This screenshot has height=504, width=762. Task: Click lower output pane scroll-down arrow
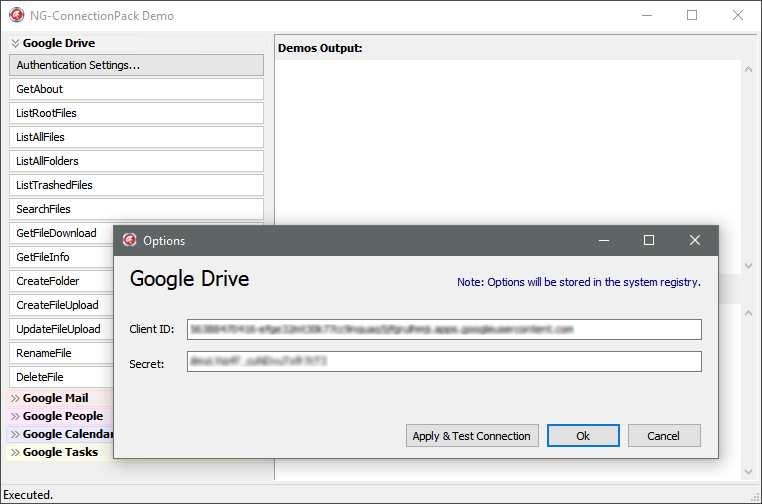point(748,472)
